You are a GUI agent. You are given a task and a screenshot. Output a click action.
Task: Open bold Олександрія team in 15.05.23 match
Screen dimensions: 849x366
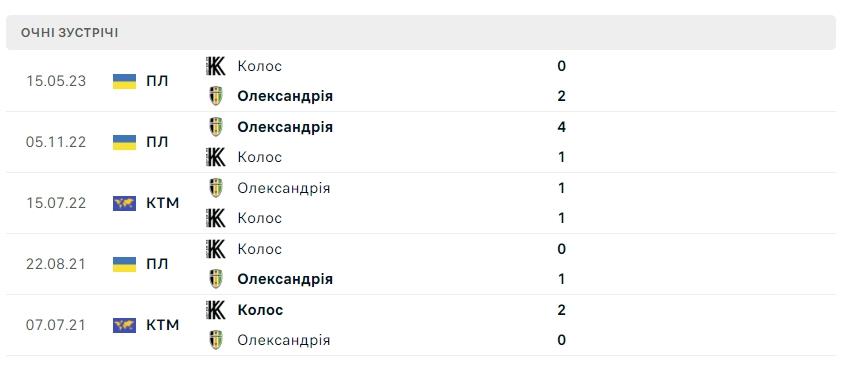coord(285,96)
